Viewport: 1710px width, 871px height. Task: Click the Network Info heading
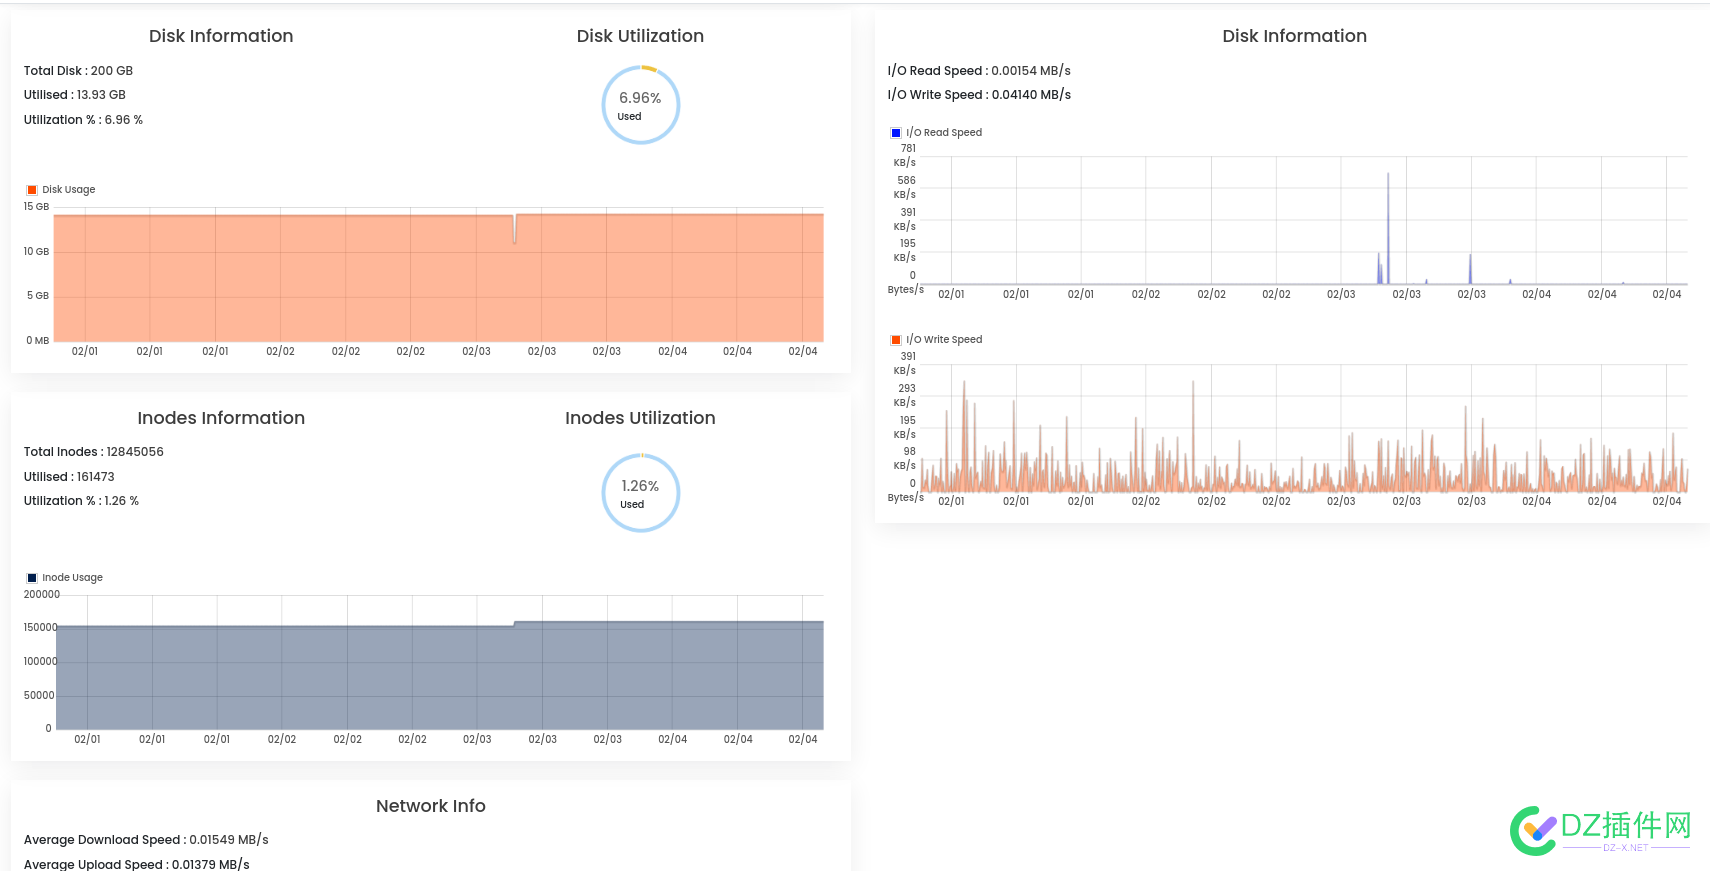click(x=431, y=806)
